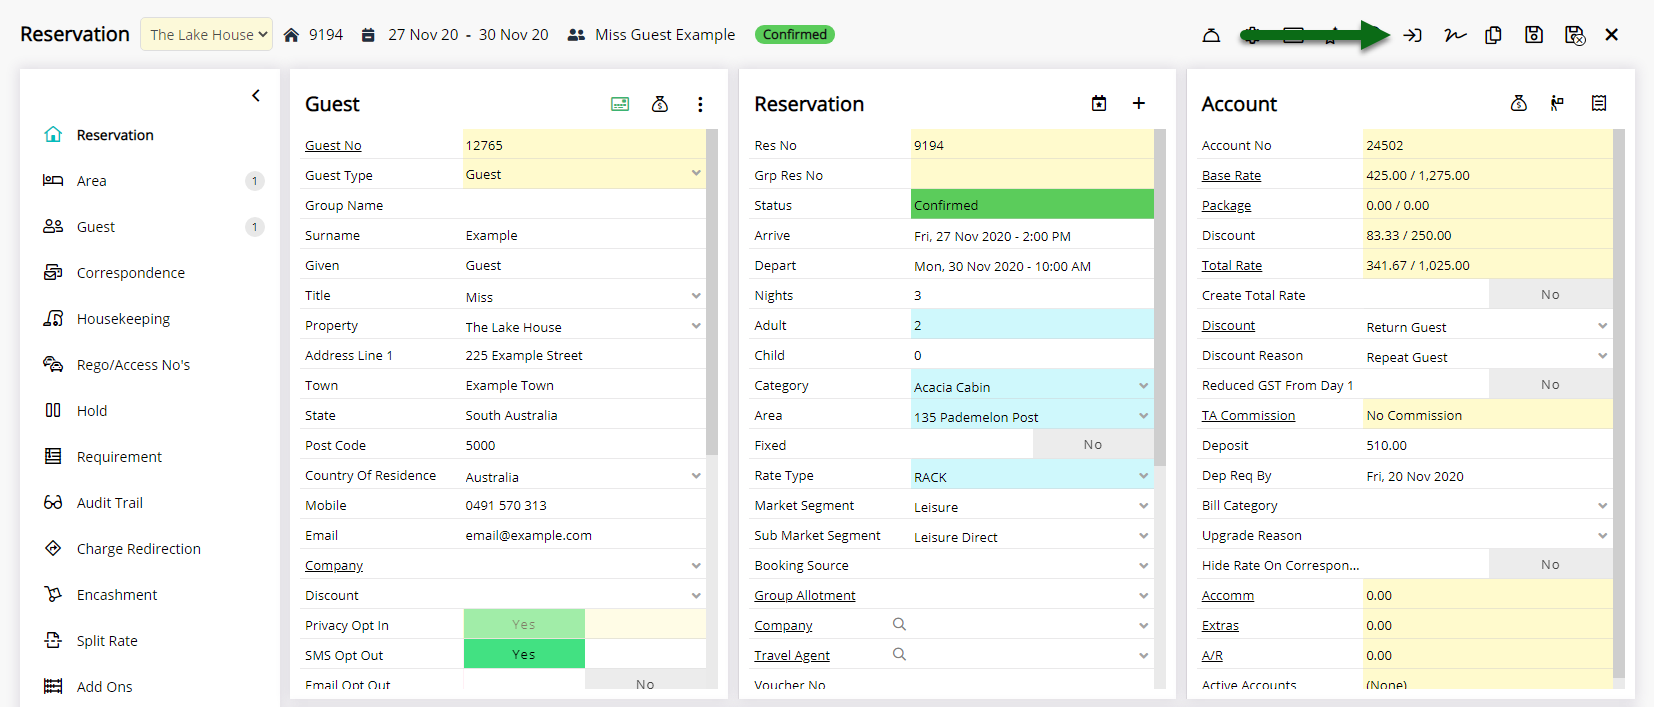The image size is (1654, 707).
Task: Click the green Confirmed Status field
Action: (x=1032, y=205)
